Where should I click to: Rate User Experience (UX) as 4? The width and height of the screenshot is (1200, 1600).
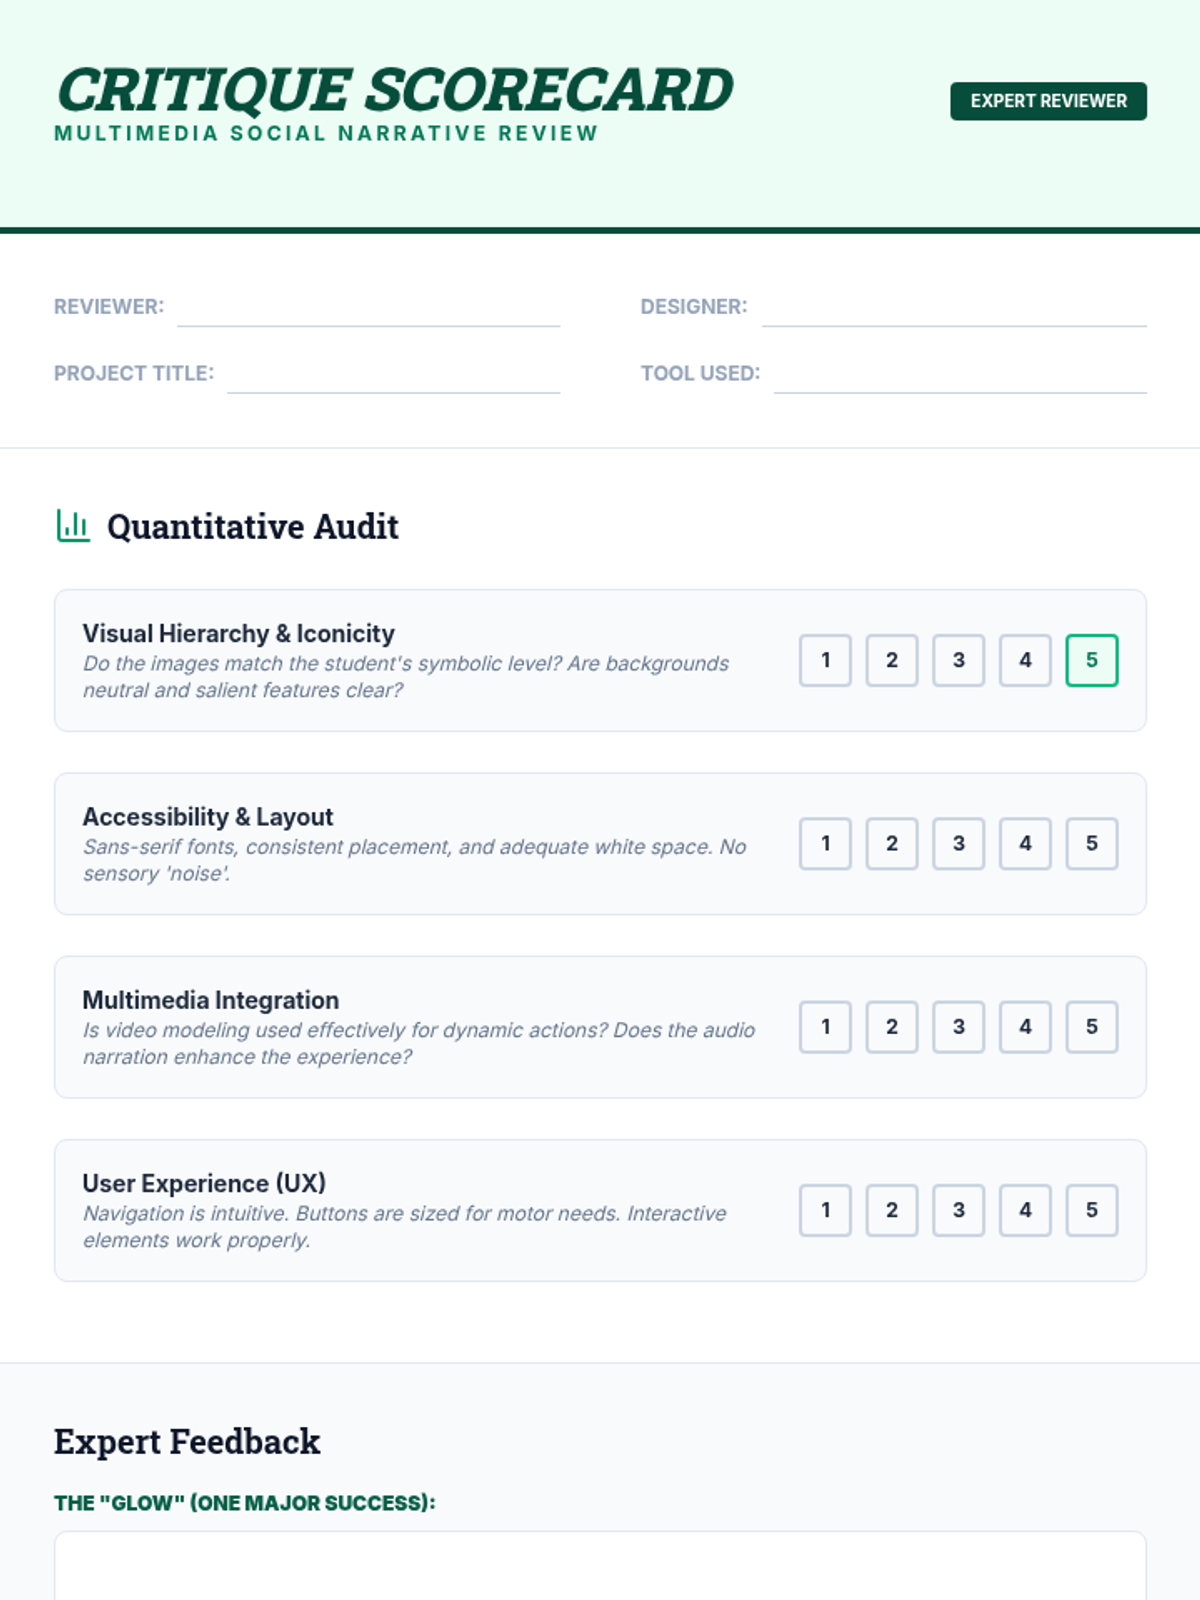1025,1210
